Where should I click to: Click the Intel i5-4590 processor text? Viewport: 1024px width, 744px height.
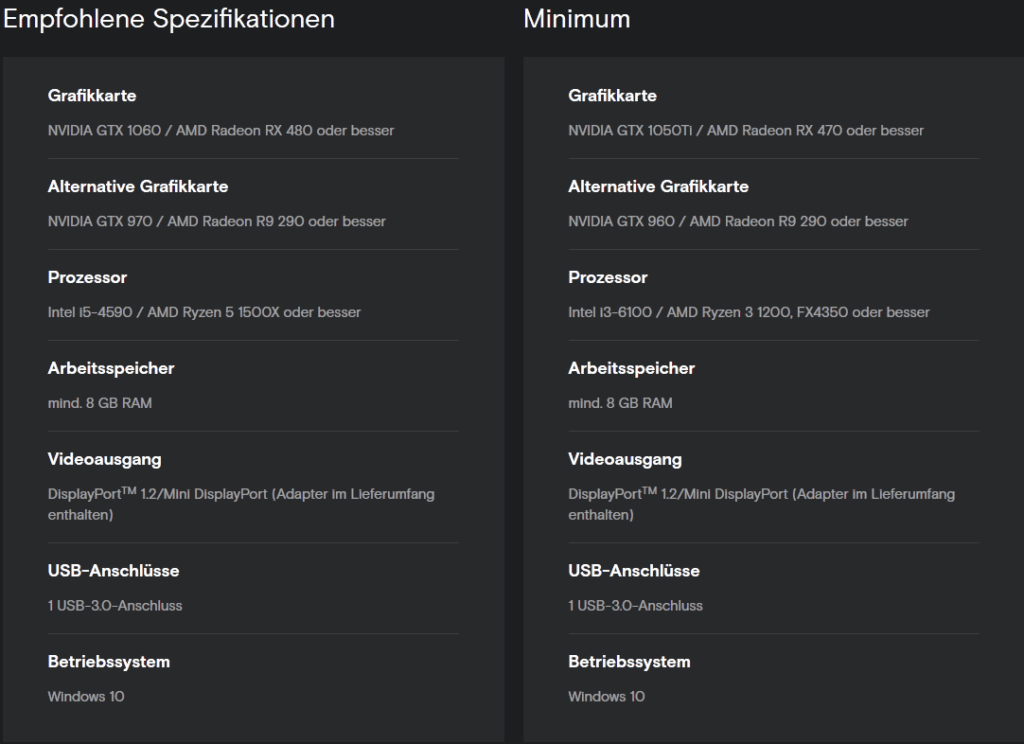[204, 312]
